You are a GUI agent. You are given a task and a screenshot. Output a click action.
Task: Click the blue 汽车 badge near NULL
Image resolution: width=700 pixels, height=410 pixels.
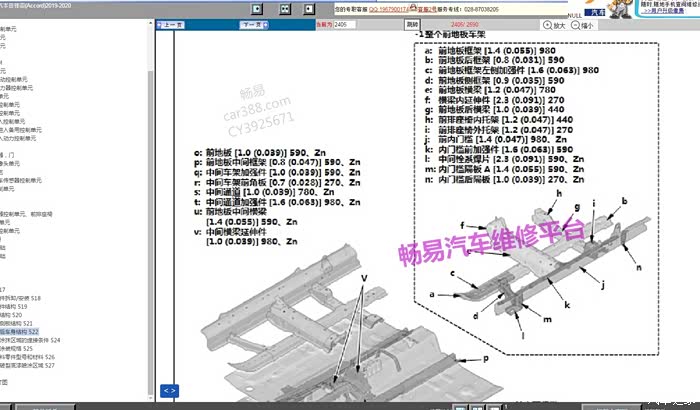tap(594, 13)
